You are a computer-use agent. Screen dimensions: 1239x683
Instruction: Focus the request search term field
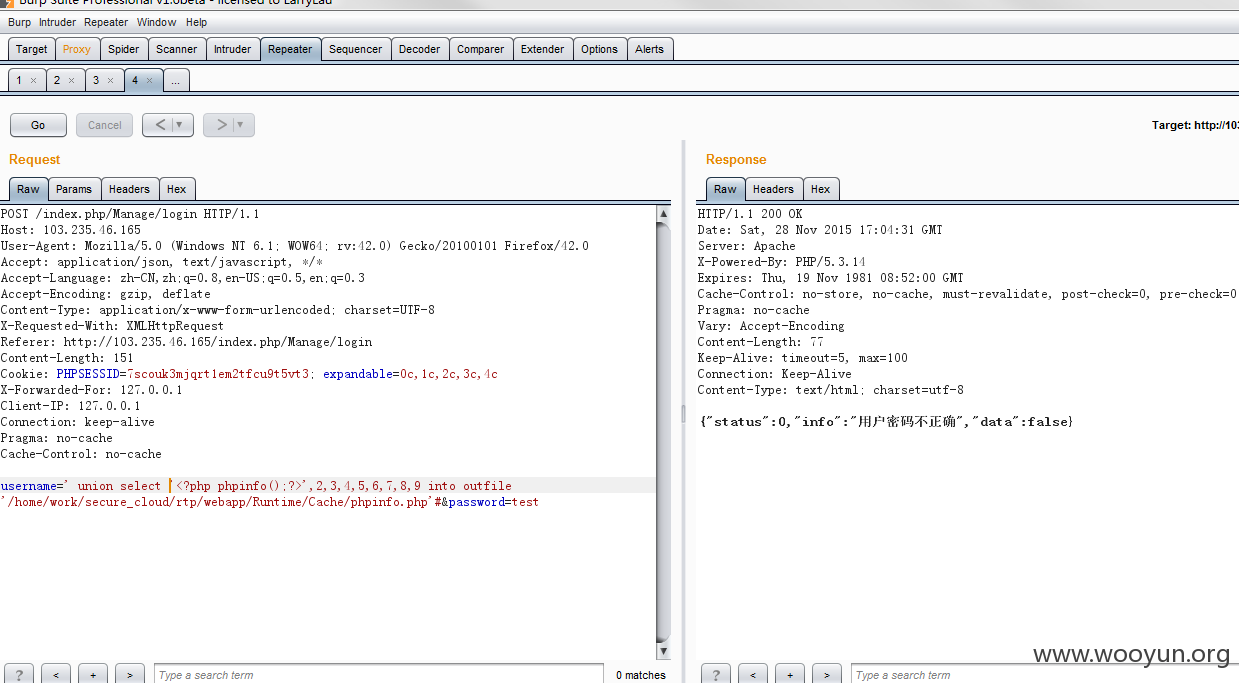point(379,675)
